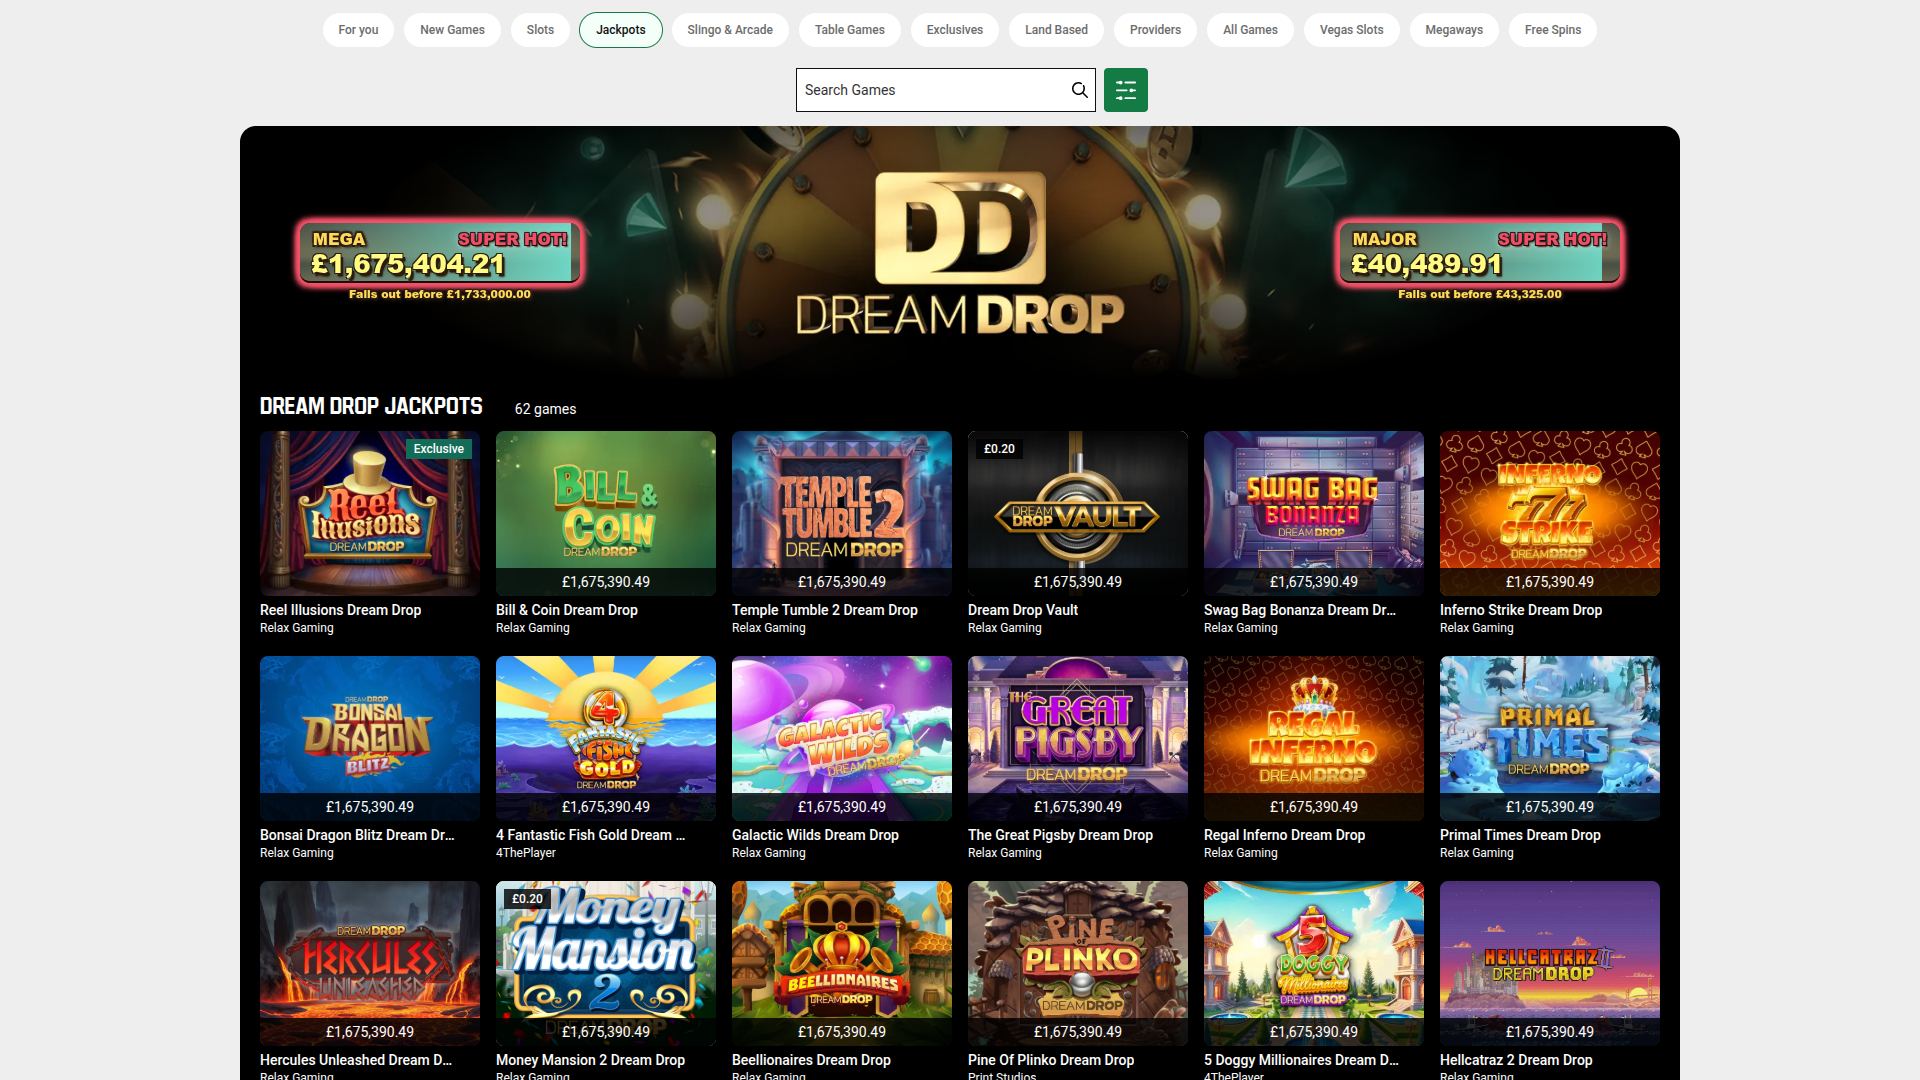Open the Temple Tumble 2 Dream Drop thumbnail
The image size is (1920, 1080).
point(841,513)
